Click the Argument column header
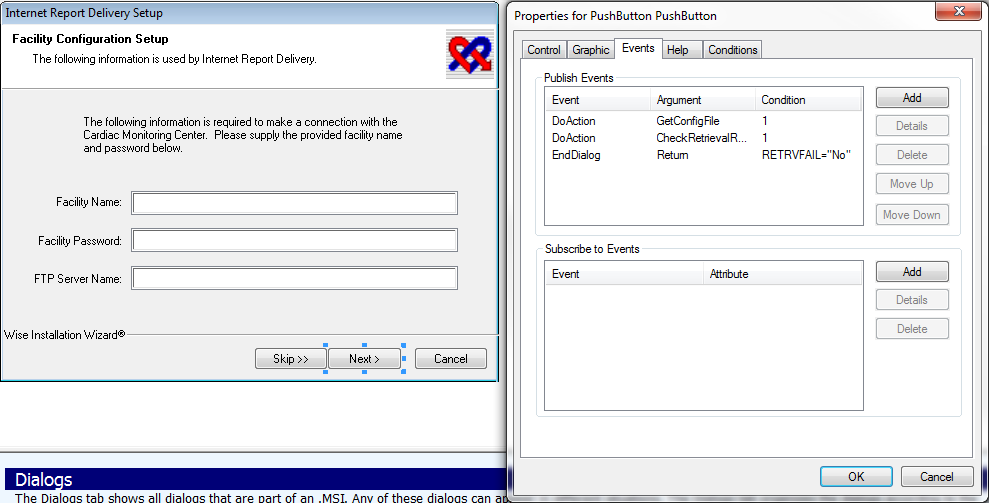 (703, 100)
